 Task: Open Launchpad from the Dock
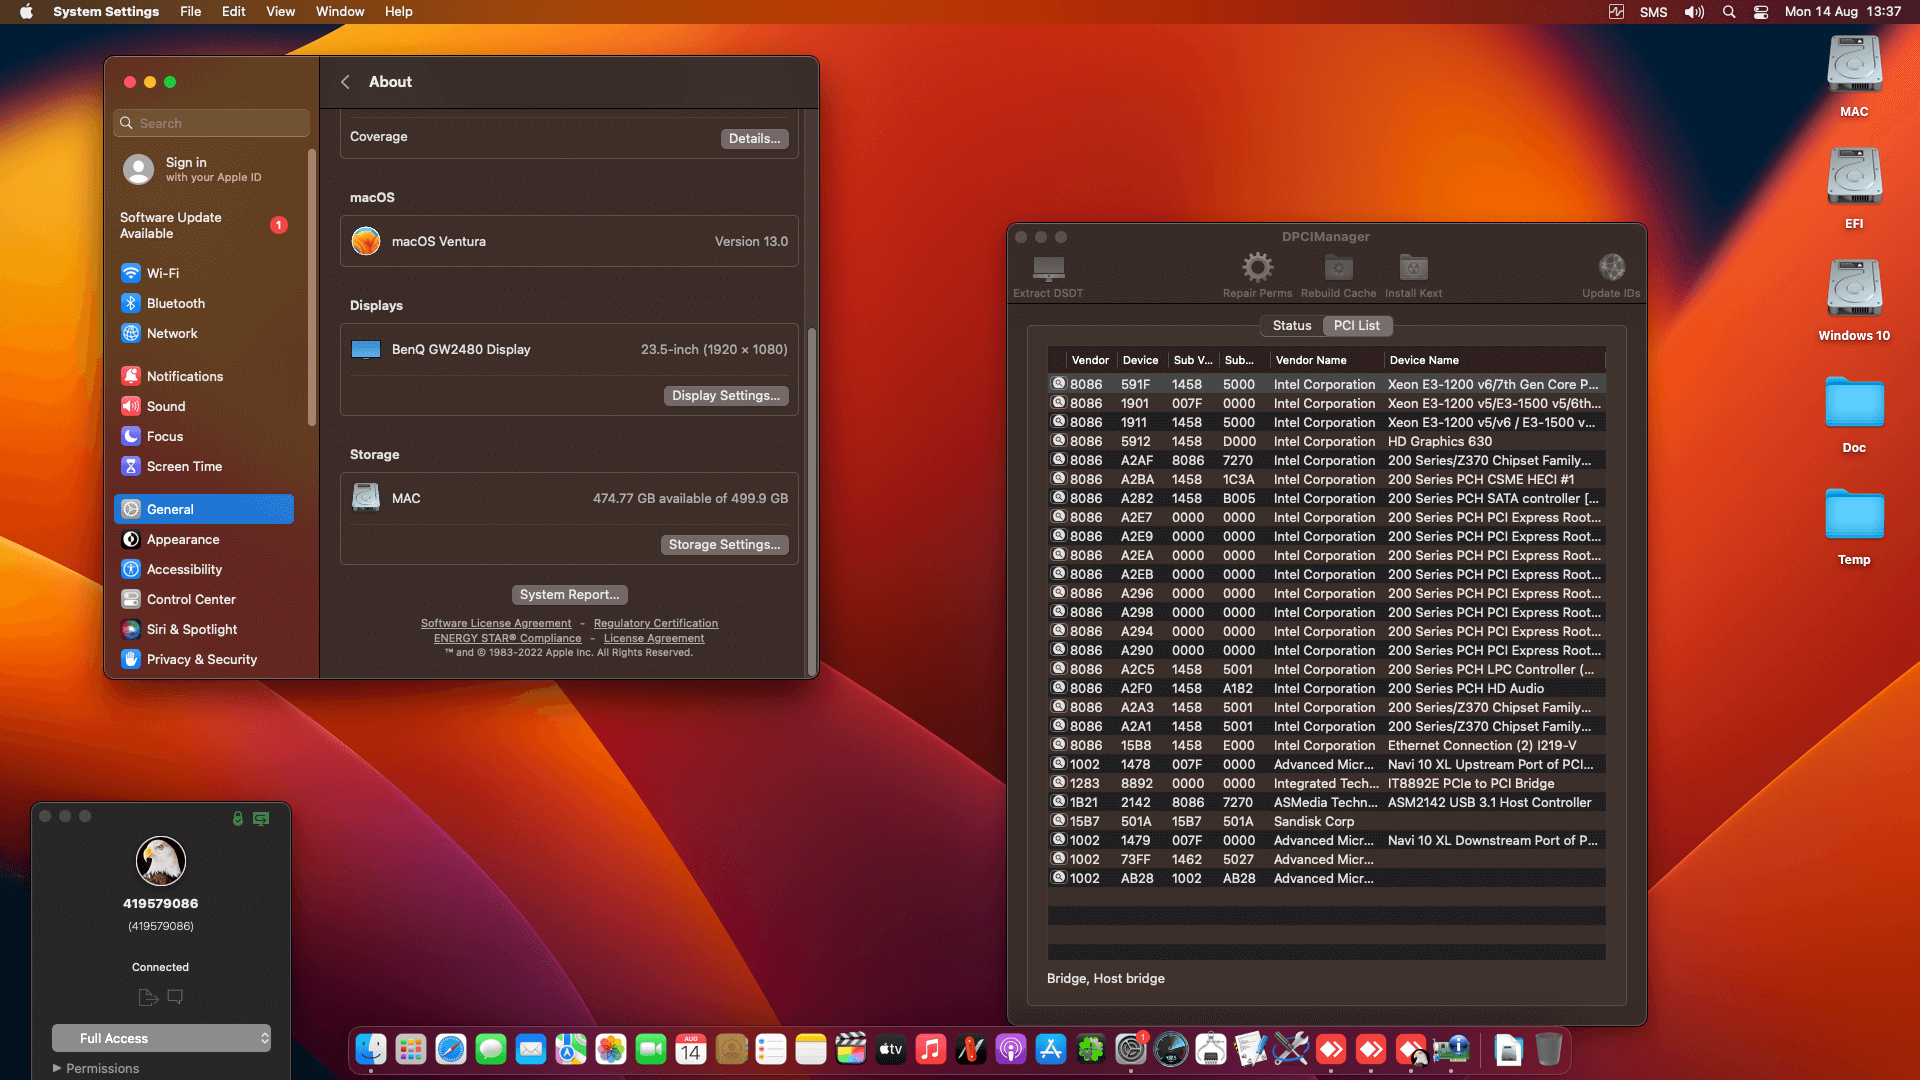point(411,1049)
